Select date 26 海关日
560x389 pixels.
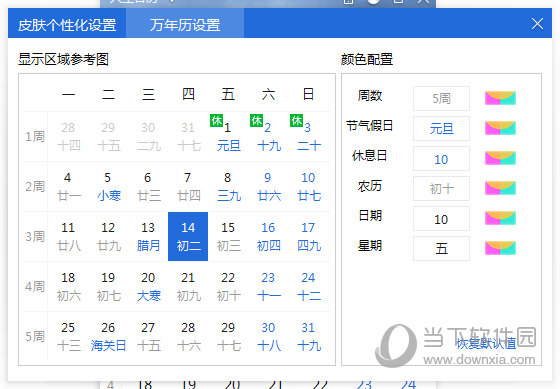(108, 336)
